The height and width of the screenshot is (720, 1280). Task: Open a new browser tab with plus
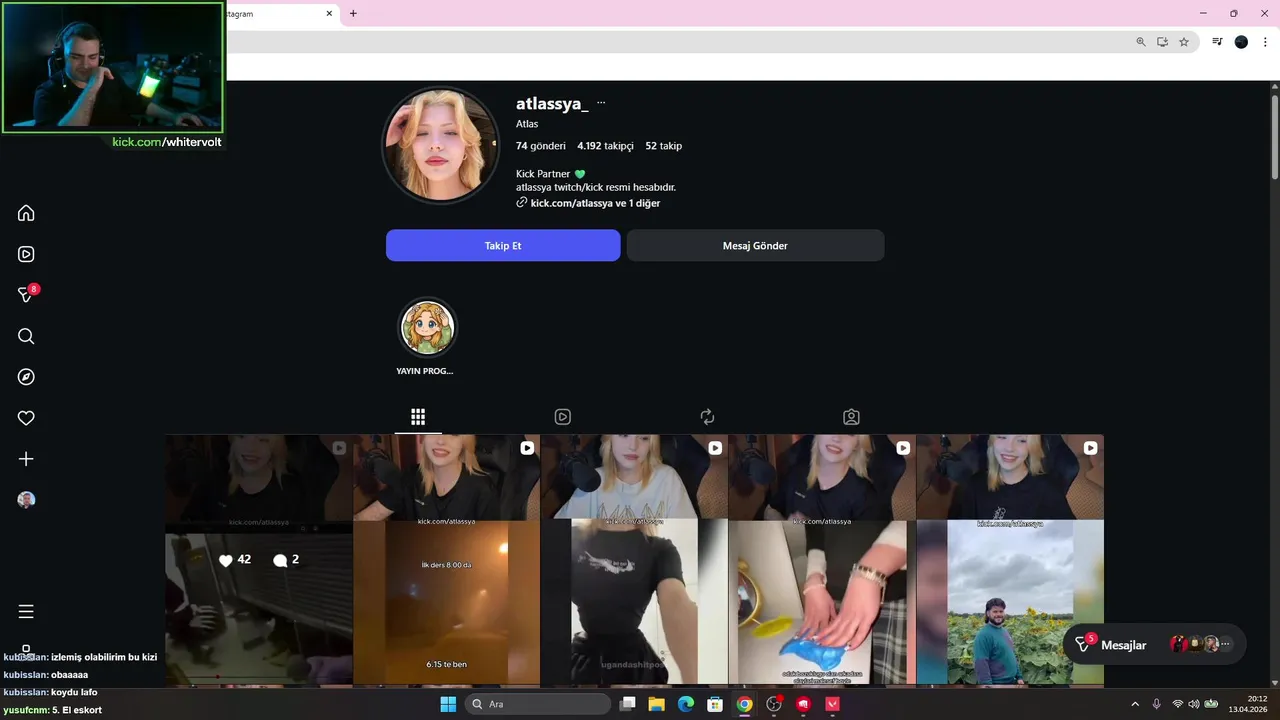[353, 14]
